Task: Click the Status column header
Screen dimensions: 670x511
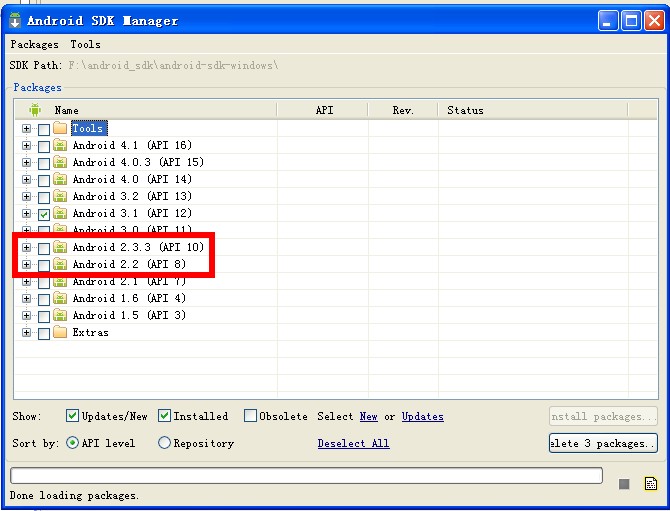Action: pos(533,110)
